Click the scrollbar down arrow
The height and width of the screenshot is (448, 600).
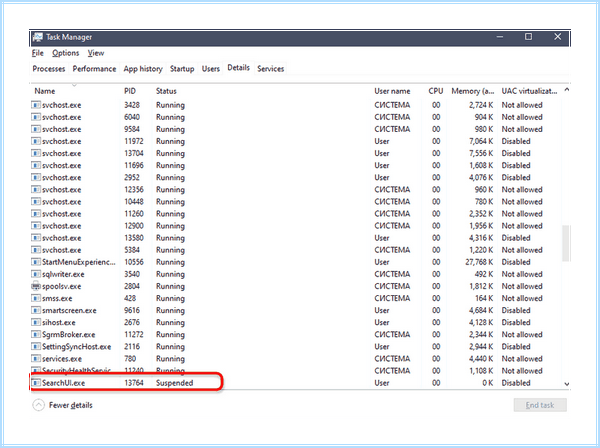567,384
